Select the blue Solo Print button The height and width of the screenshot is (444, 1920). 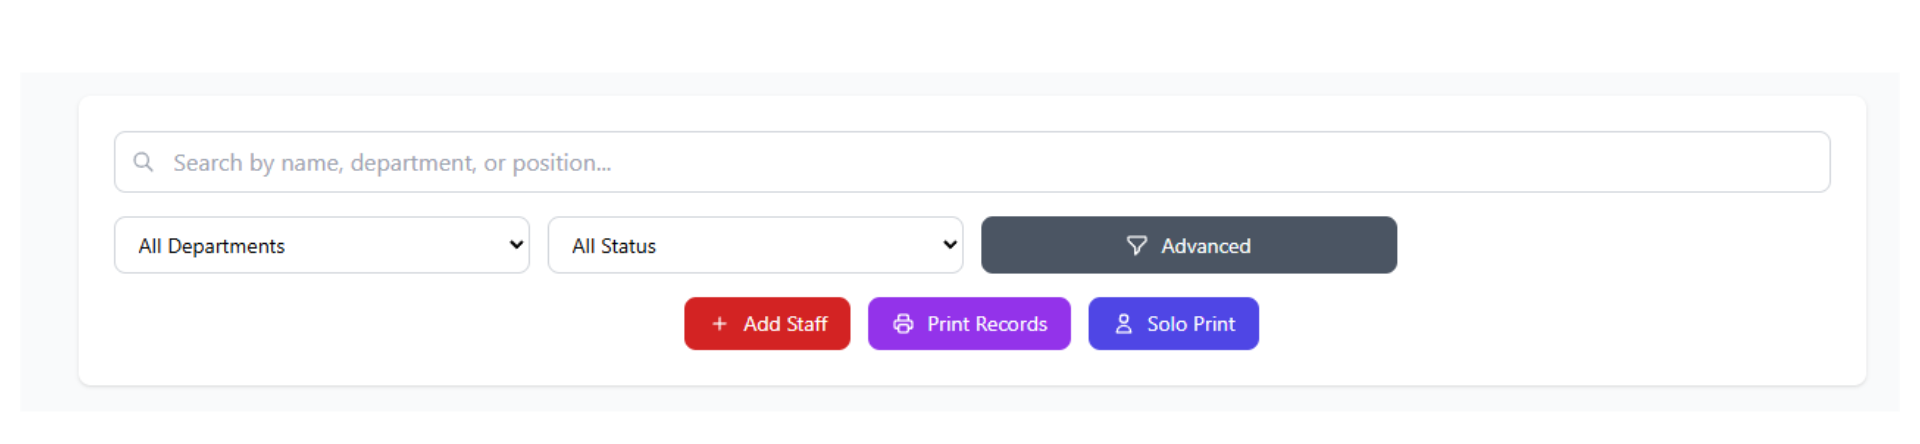pos(1173,324)
